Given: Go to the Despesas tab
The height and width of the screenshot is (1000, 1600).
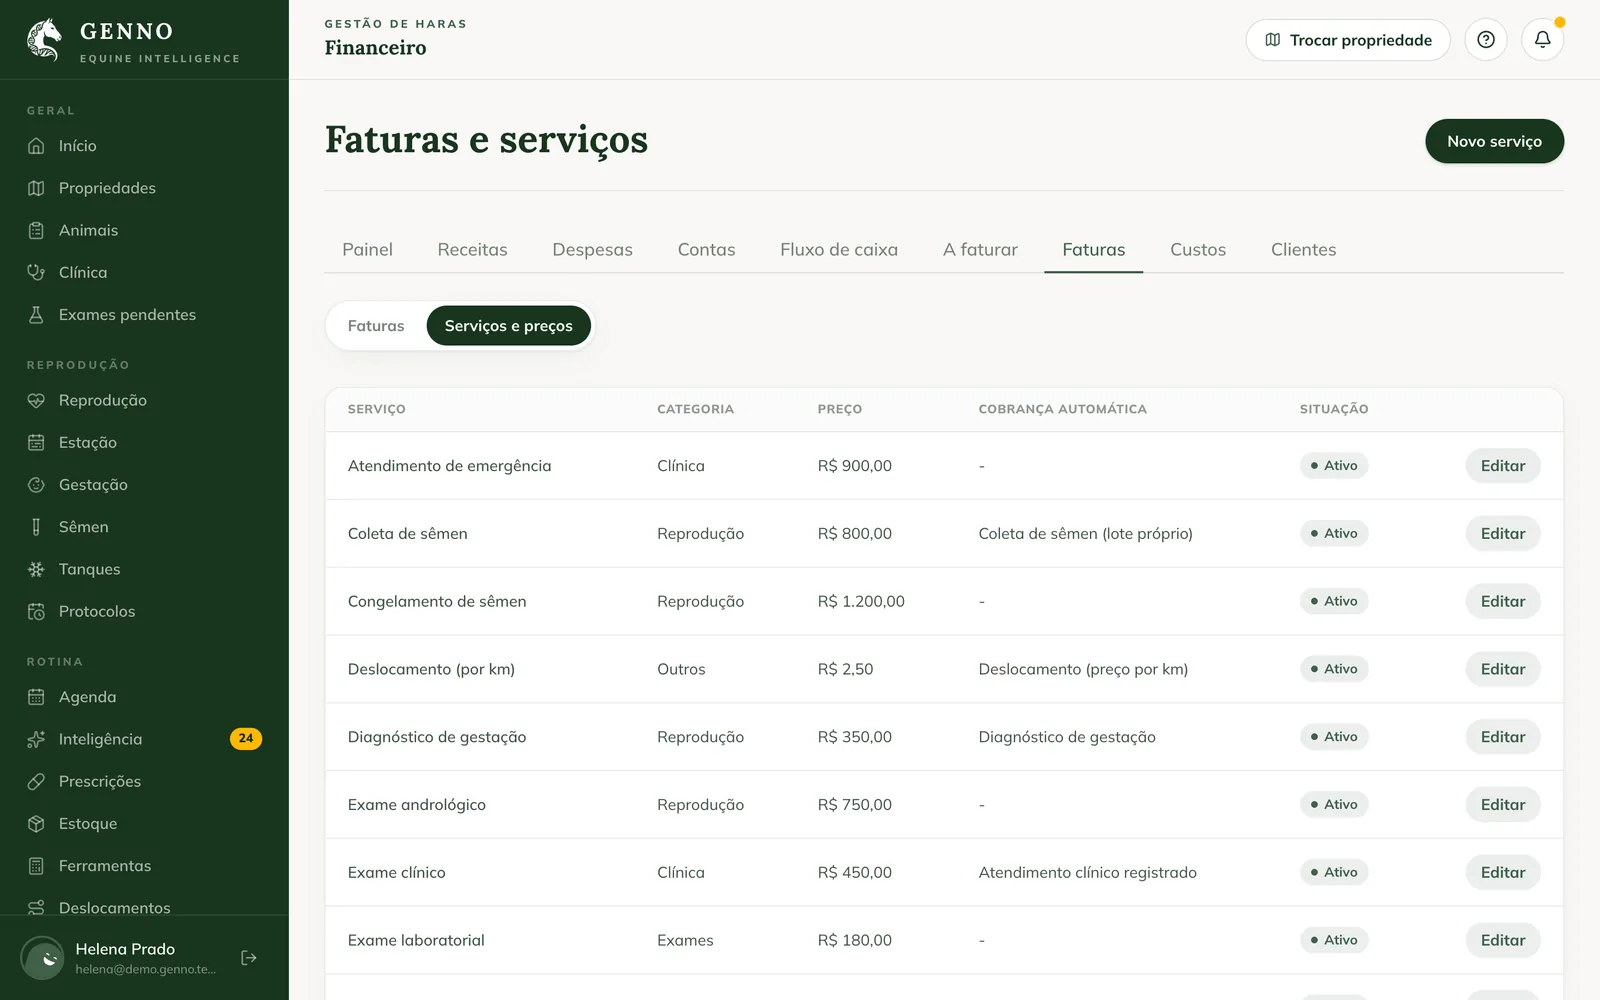Looking at the screenshot, I should [x=592, y=250].
